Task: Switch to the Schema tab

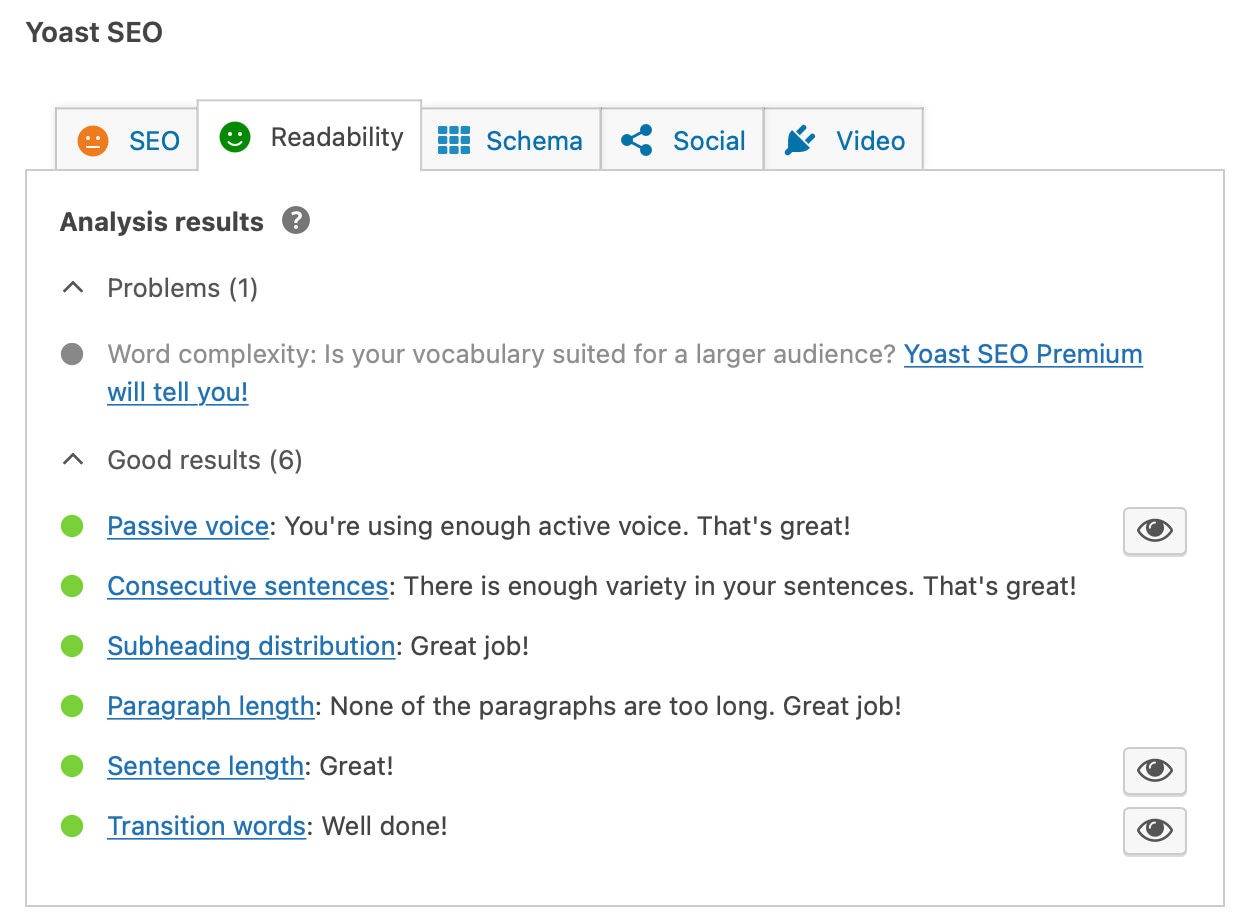Action: point(533,141)
